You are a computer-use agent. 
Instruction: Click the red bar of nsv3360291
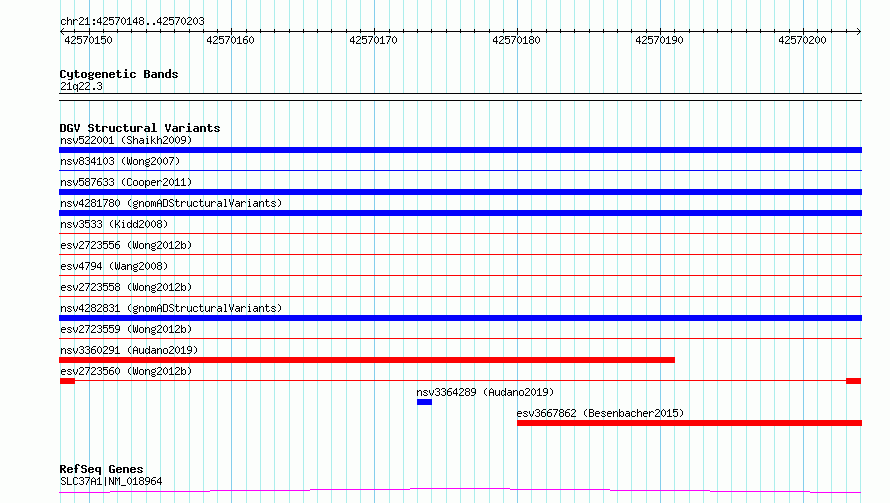367,360
